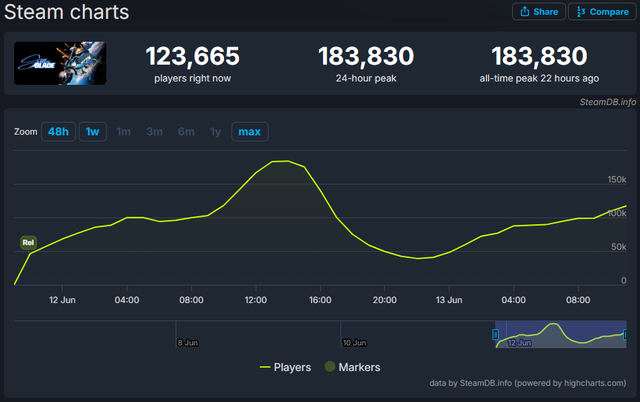Open the Compare button

(602, 11)
